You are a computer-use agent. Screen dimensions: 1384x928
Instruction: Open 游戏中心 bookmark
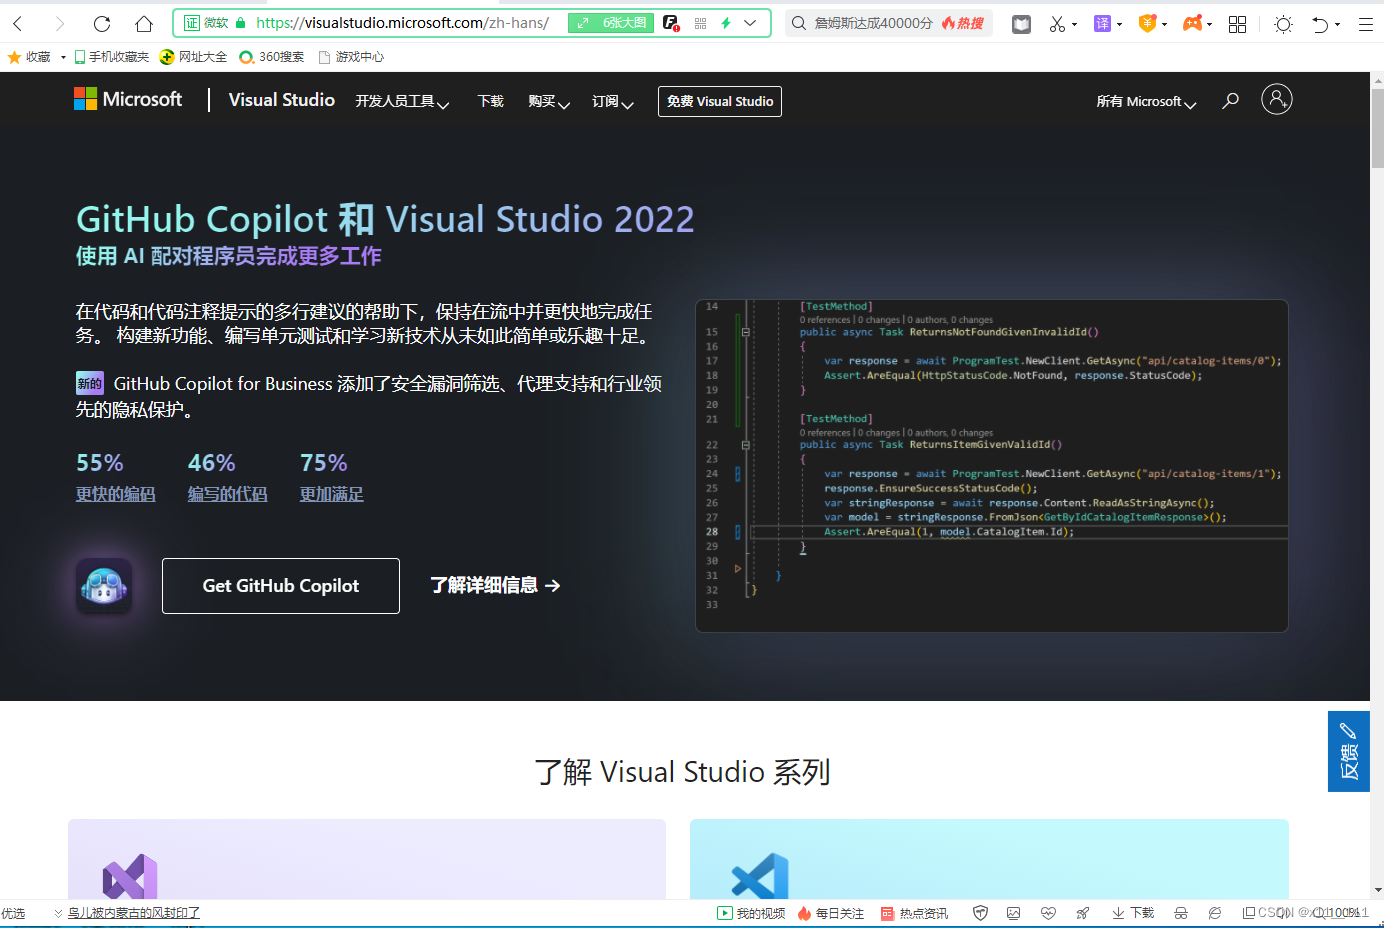pos(351,57)
